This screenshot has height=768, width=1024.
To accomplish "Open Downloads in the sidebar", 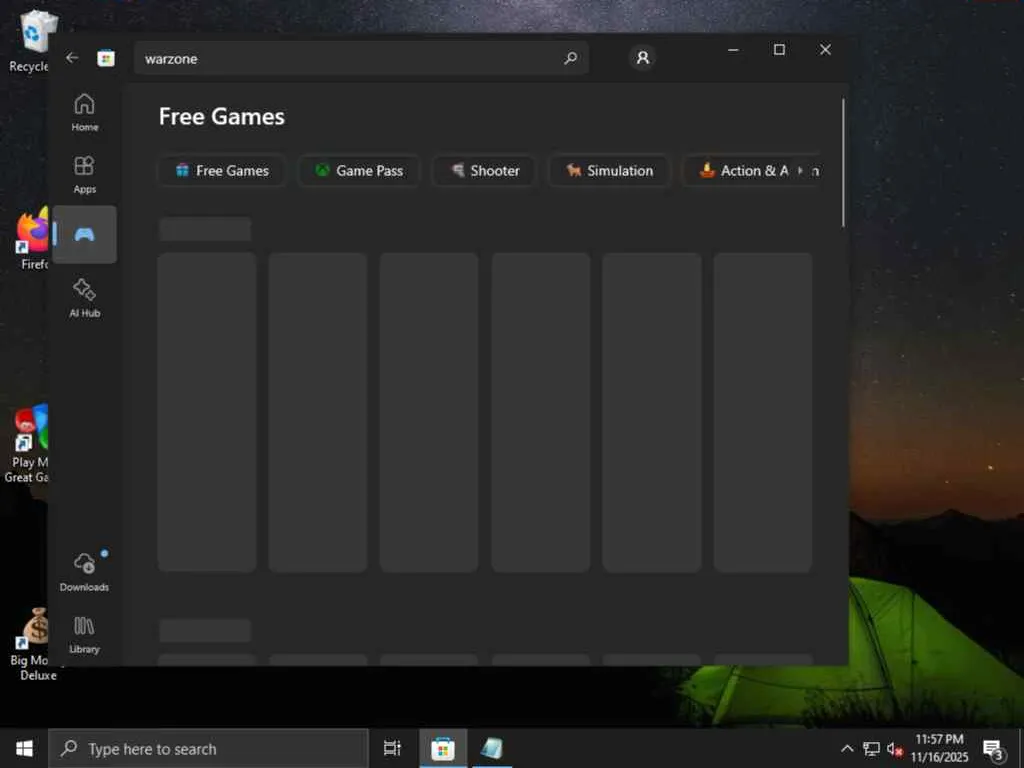I will [85, 572].
